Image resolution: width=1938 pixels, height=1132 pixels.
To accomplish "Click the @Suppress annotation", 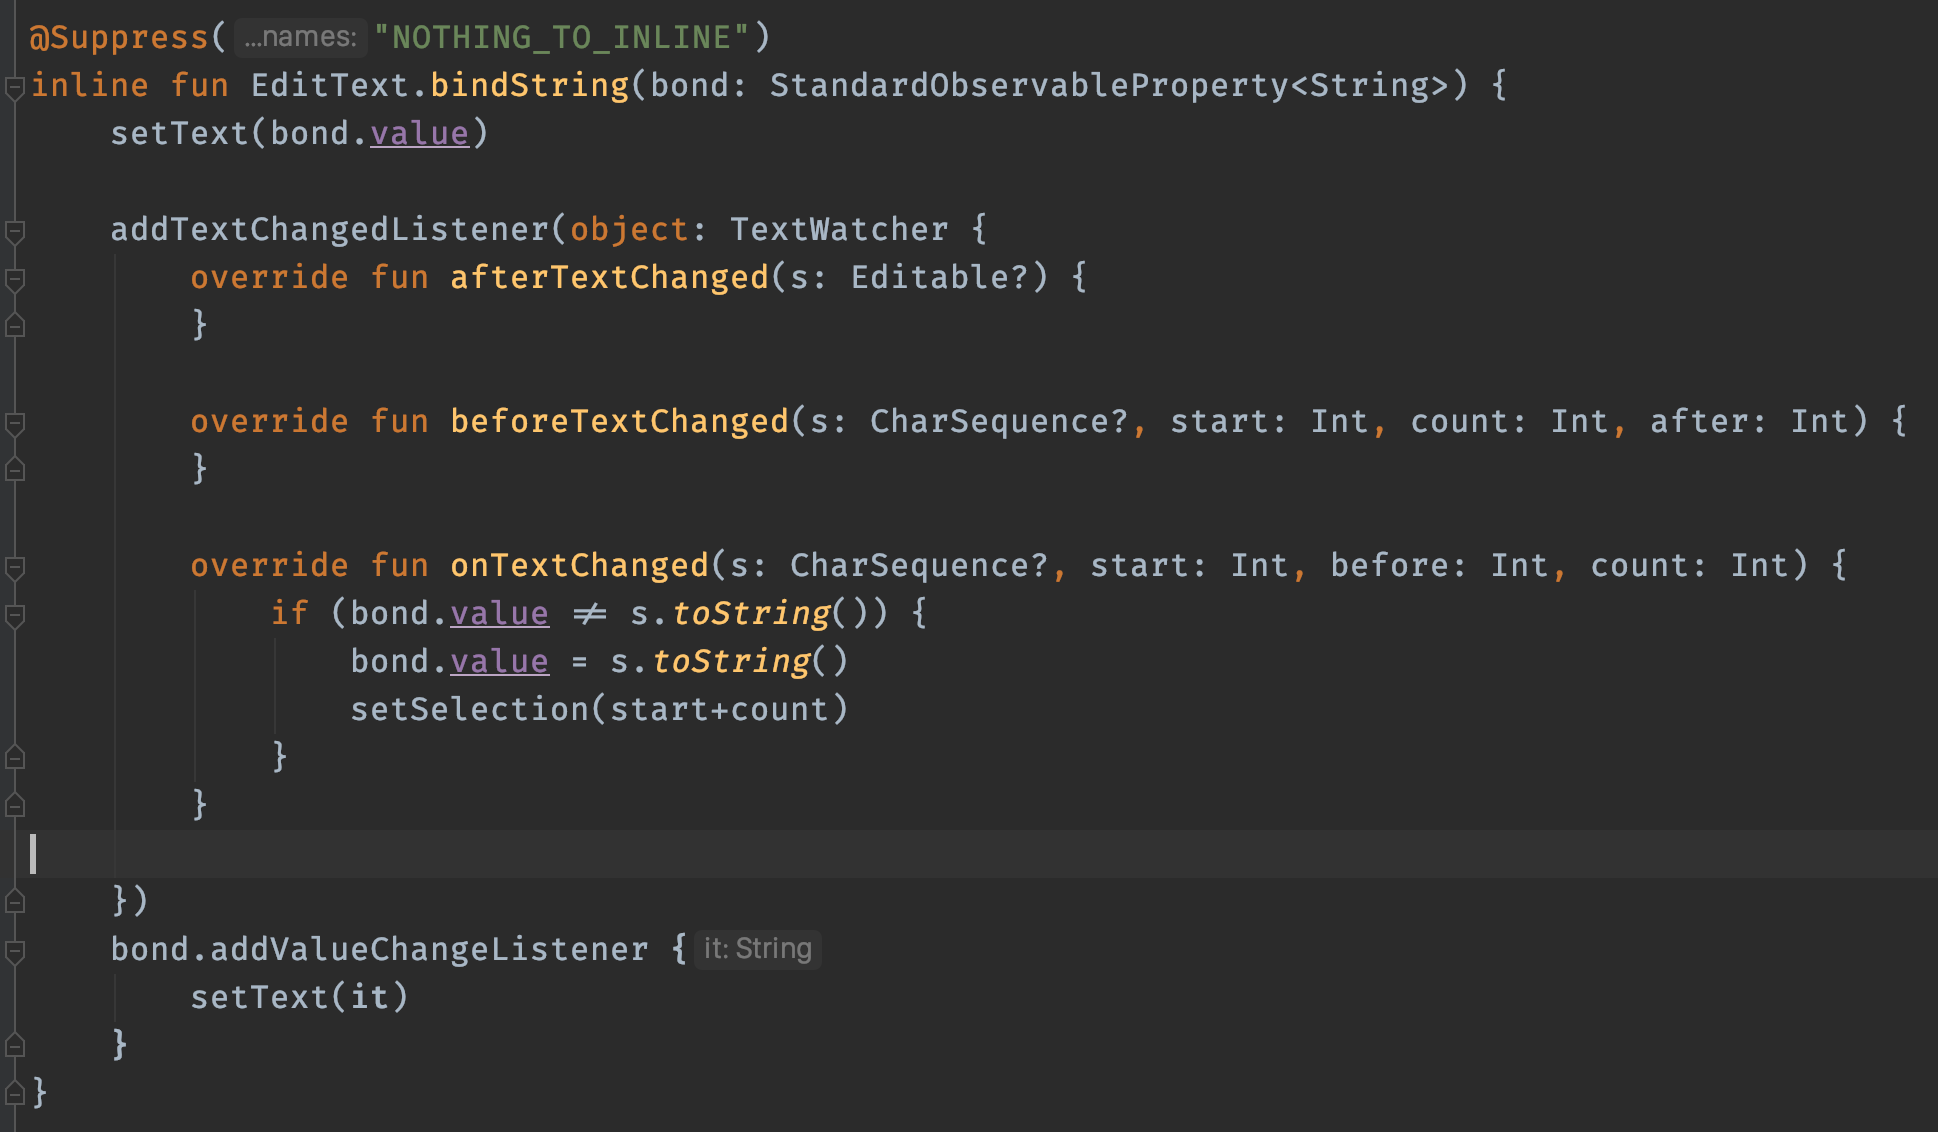I will [x=118, y=38].
